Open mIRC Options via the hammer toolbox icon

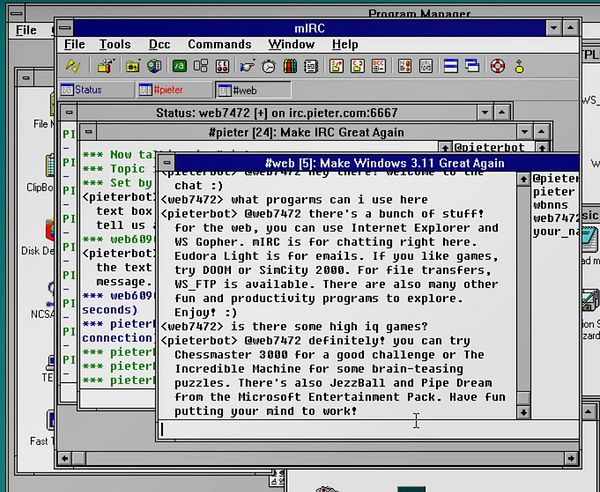[106, 67]
